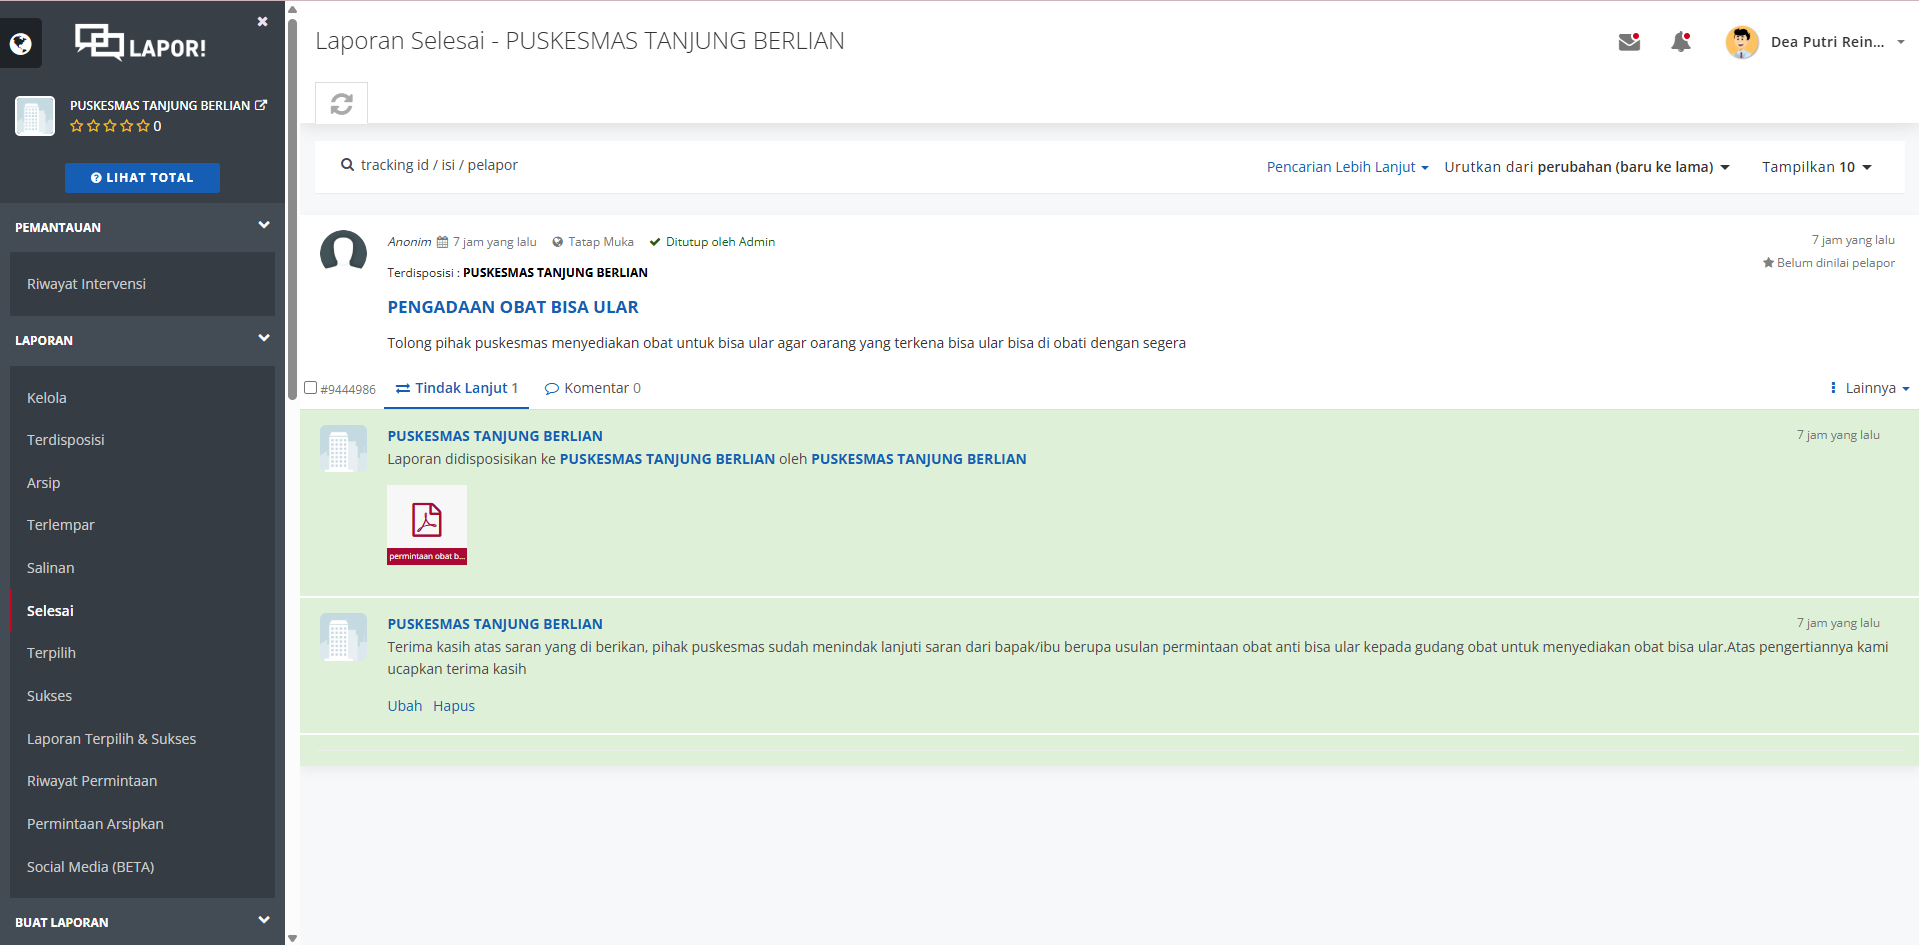Viewport: 1919px width, 945px height.
Task: Close sidebar with the X icon
Action: (x=262, y=21)
